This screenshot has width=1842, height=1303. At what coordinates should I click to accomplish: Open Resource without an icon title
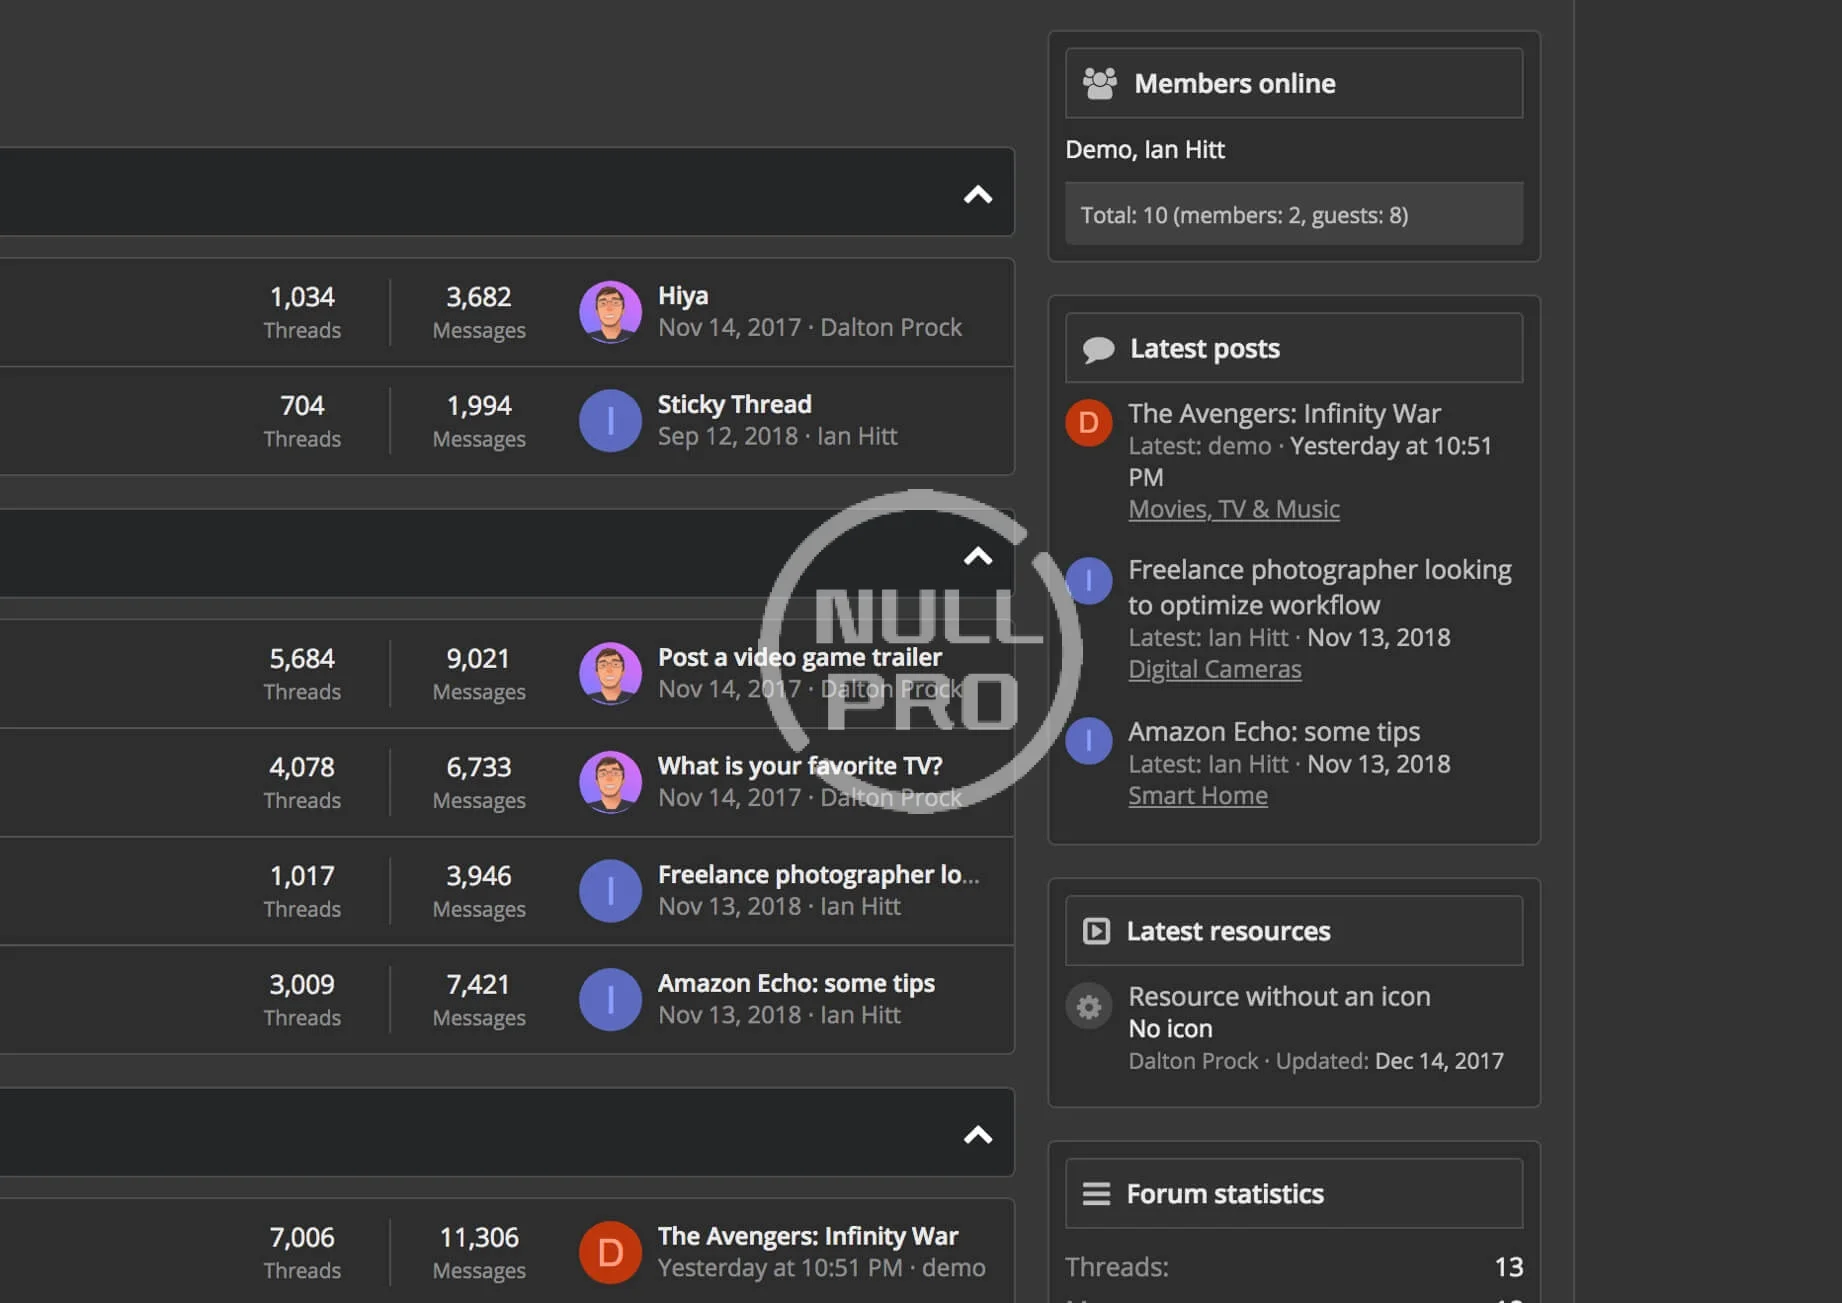tap(1278, 997)
